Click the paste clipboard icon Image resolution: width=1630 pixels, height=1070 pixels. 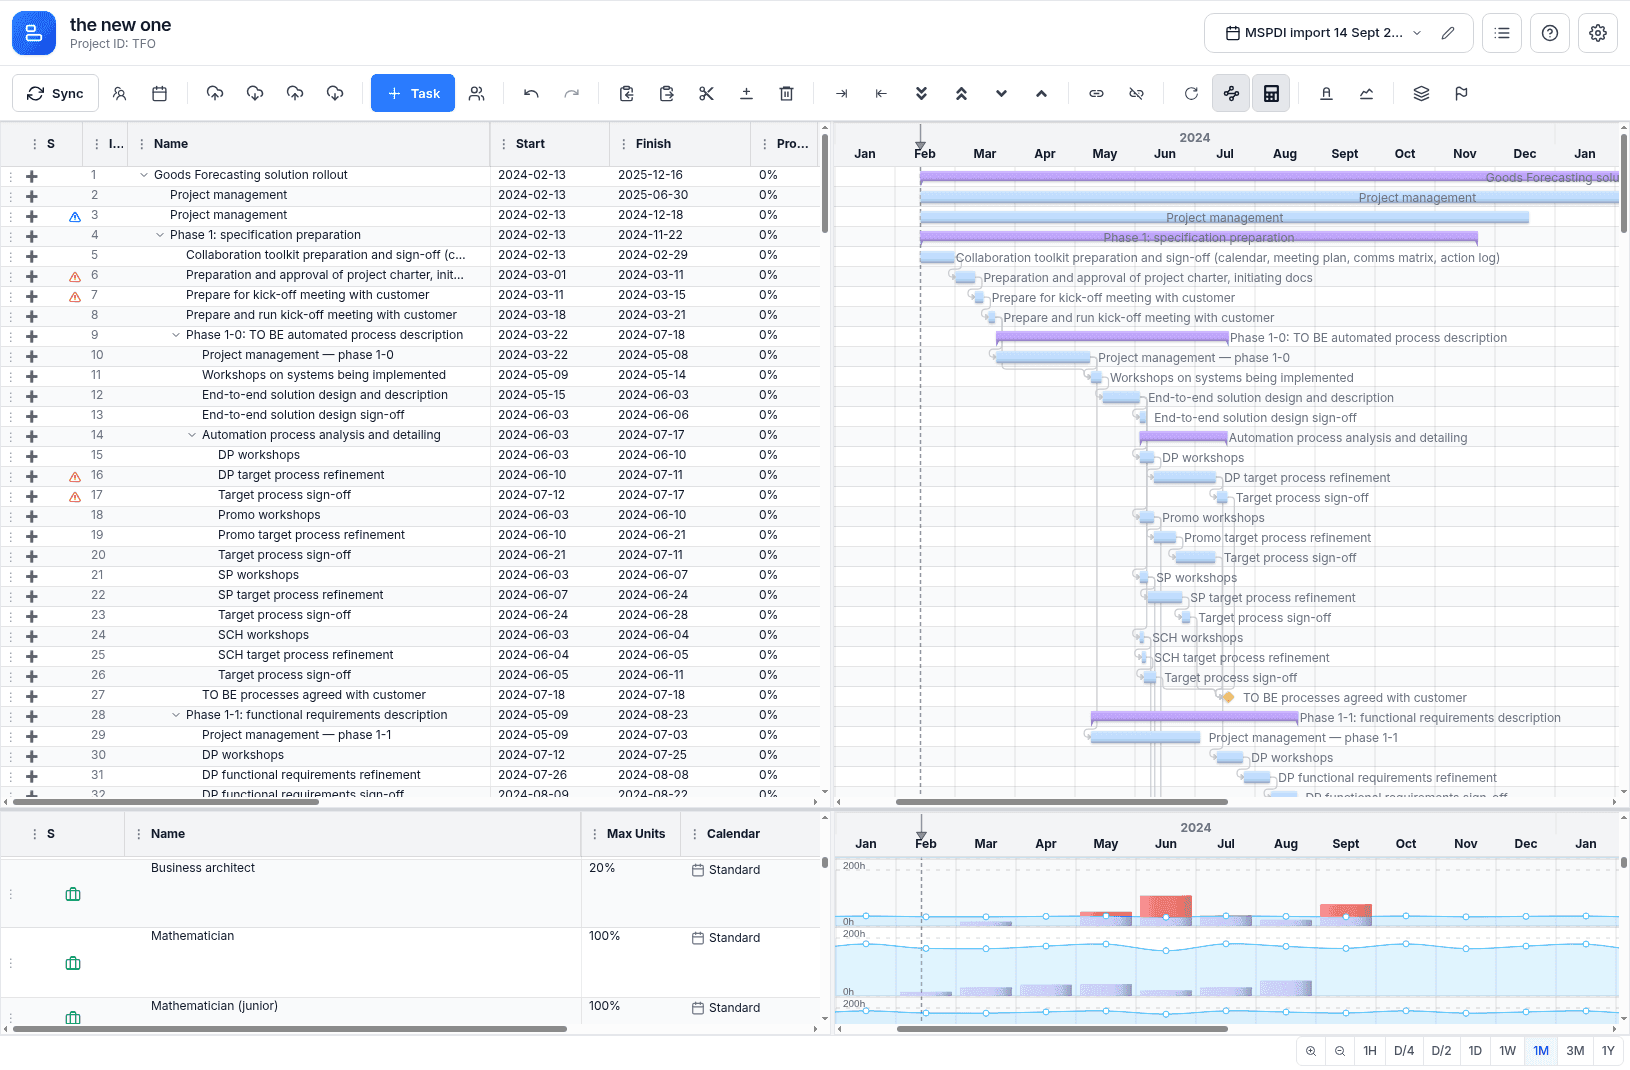(667, 93)
